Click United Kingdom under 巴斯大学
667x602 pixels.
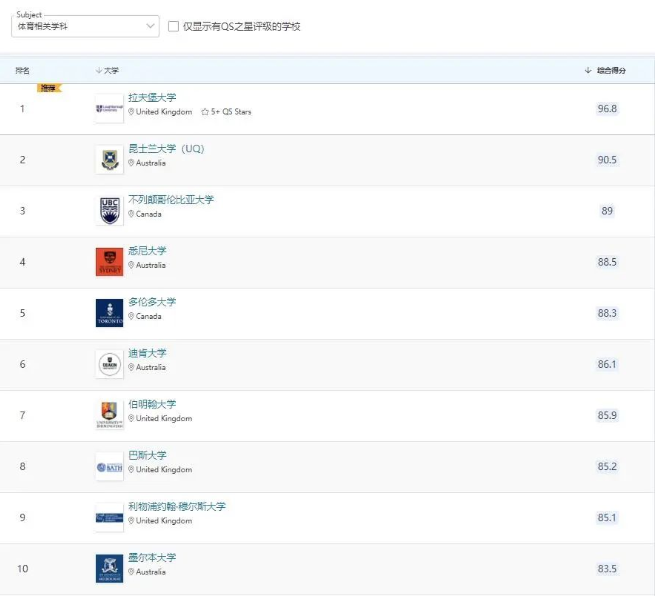[x=164, y=470]
